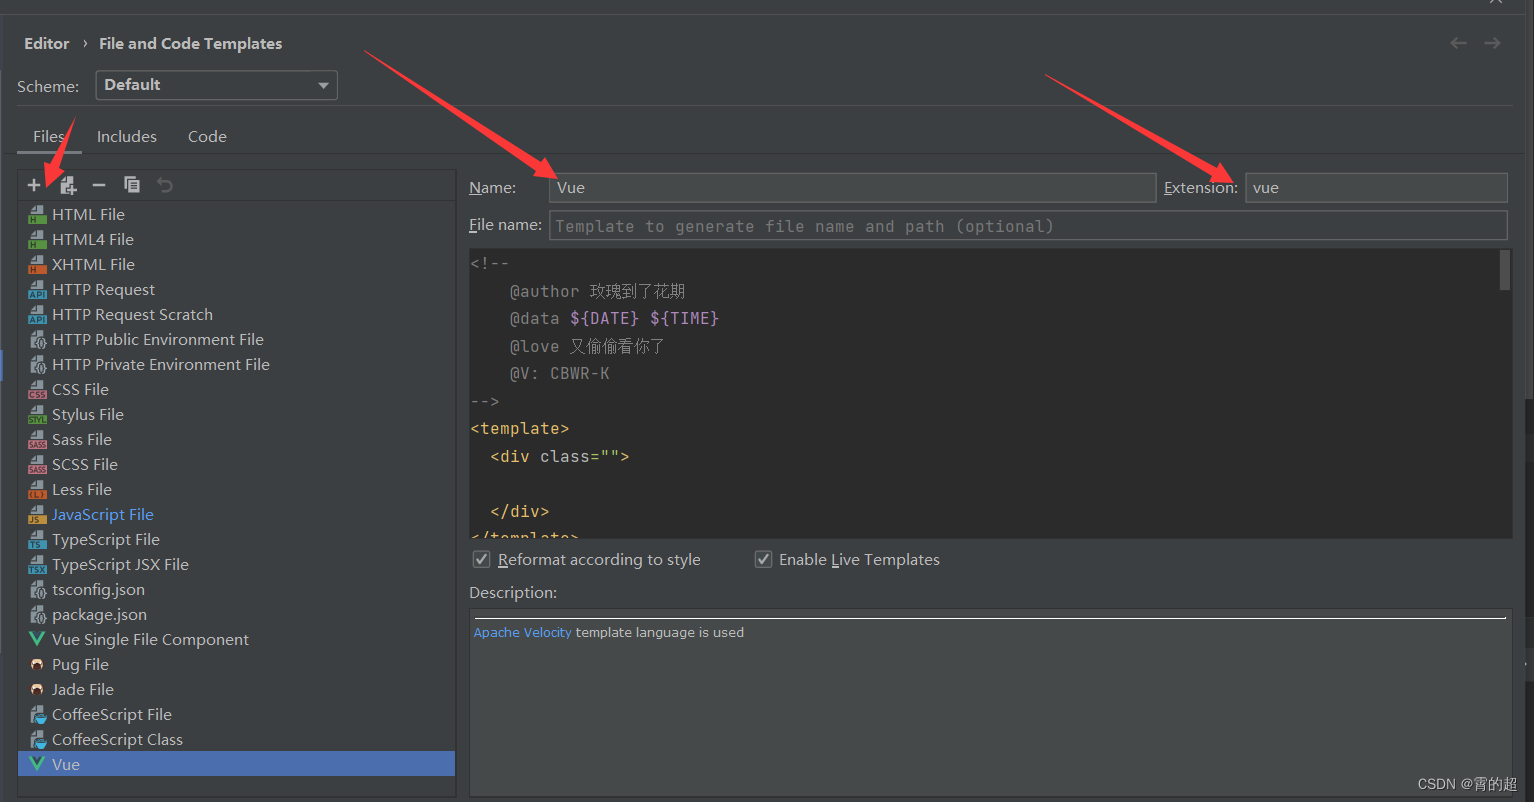Image resolution: width=1534 pixels, height=802 pixels.
Task: Click the closing </div> line
Action: point(520,510)
